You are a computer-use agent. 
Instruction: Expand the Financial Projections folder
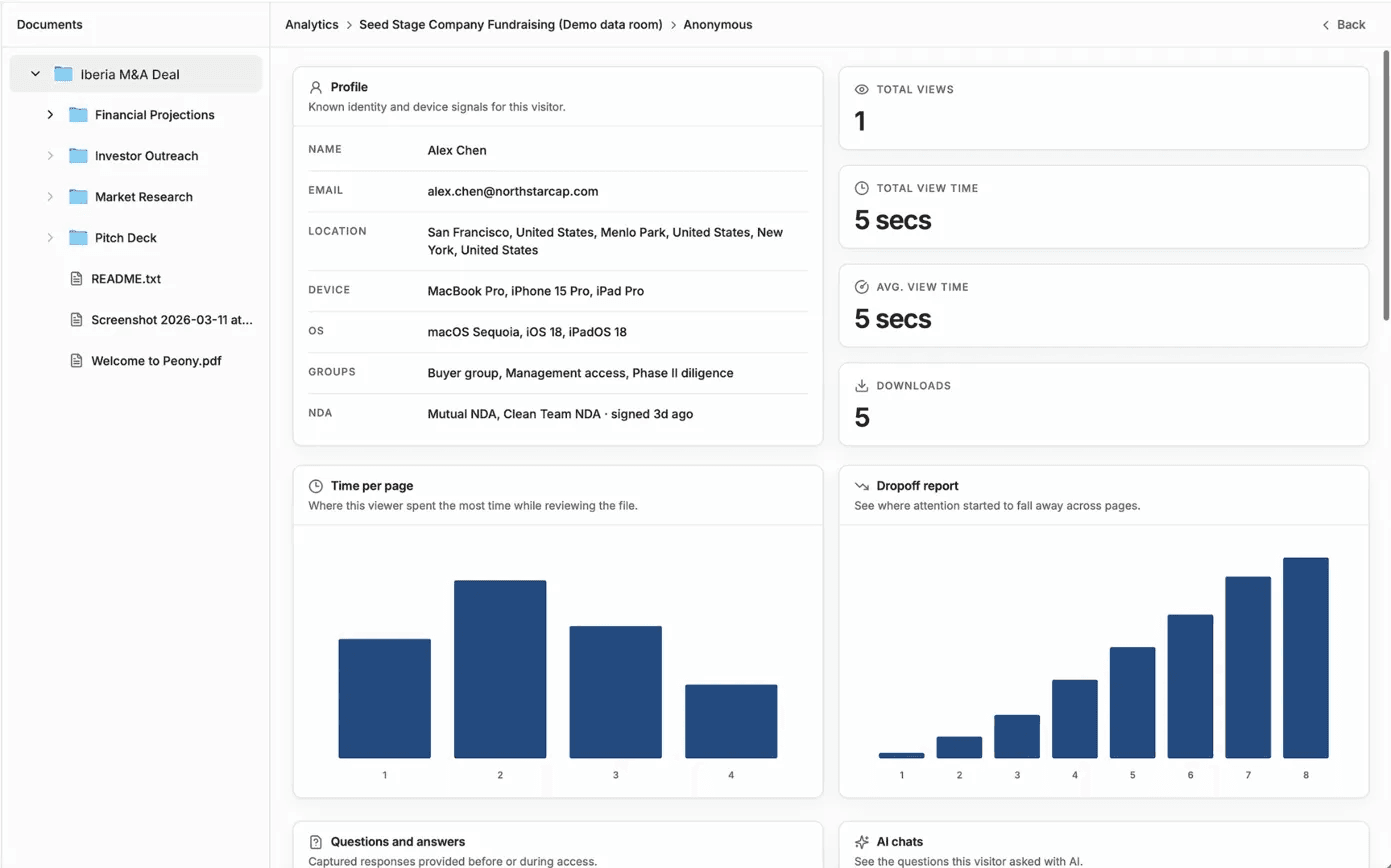tap(50, 114)
